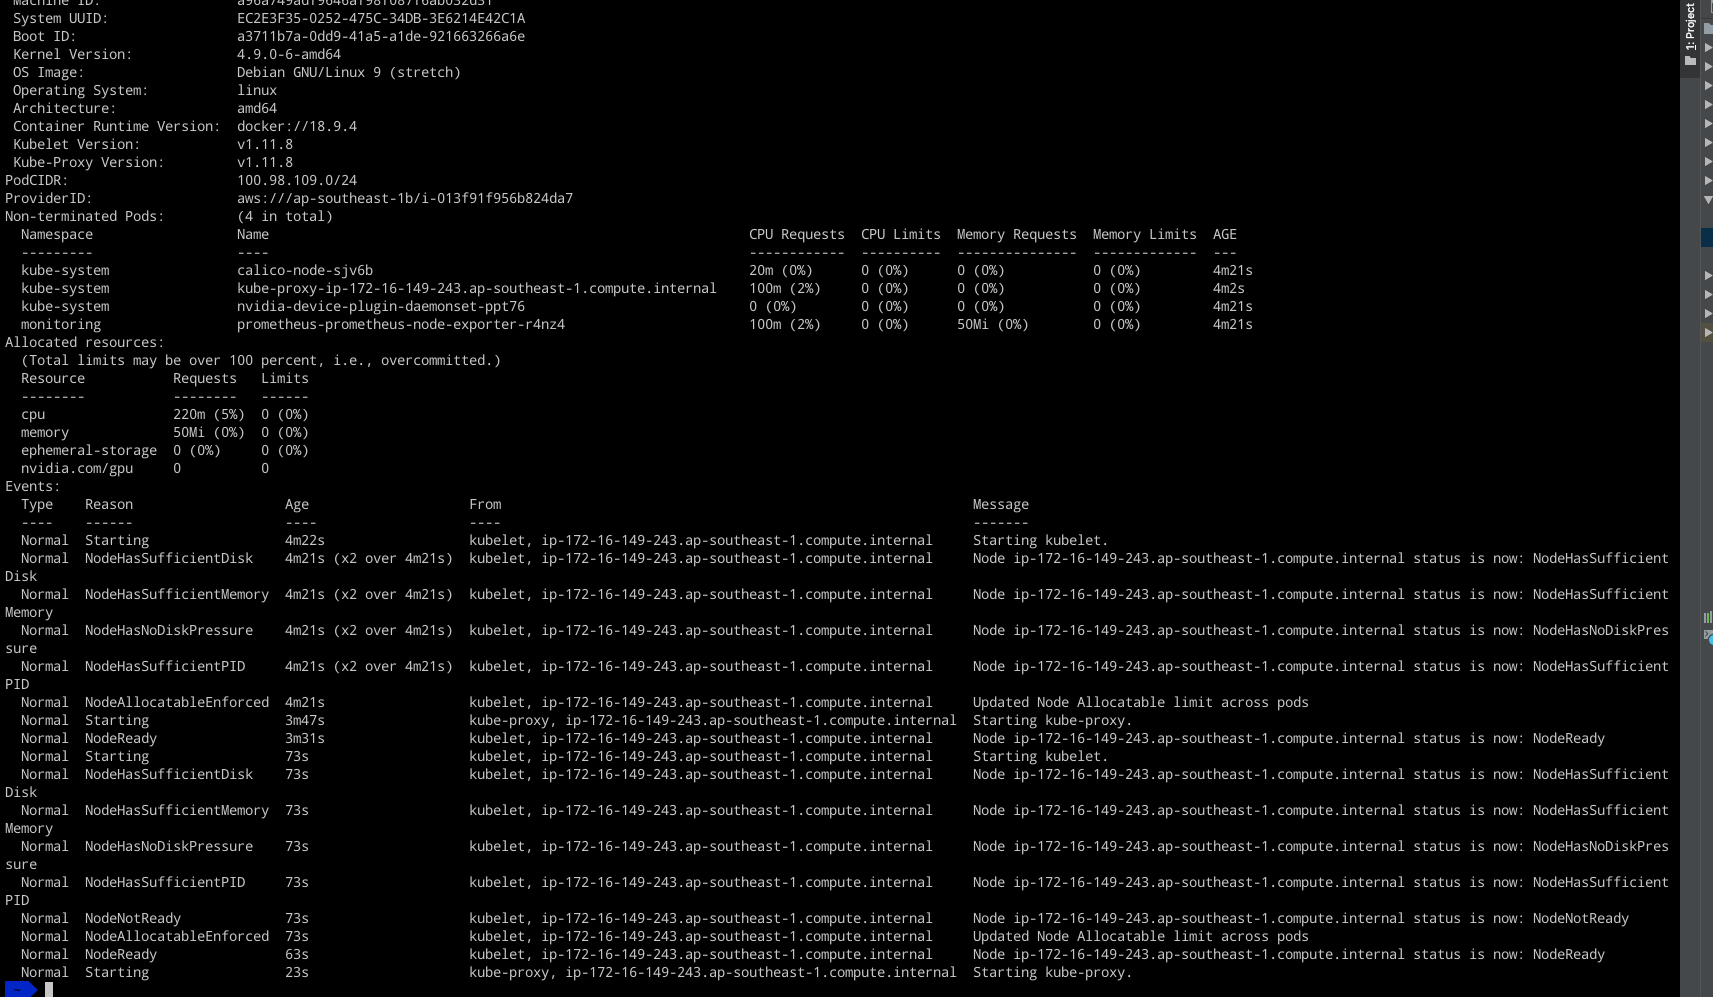Image resolution: width=1713 pixels, height=997 pixels.
Task: Click the monitoring namespace entry
Action: point(61,324)
